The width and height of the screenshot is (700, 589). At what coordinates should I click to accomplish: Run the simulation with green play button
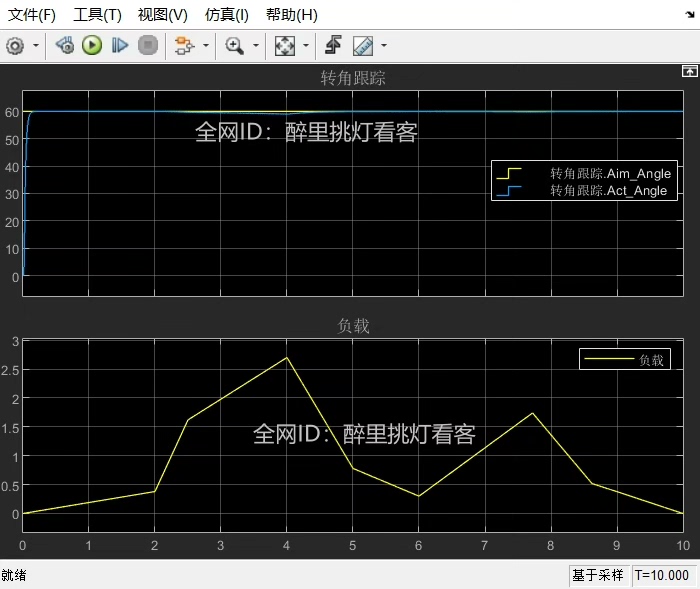coord(92,46)
